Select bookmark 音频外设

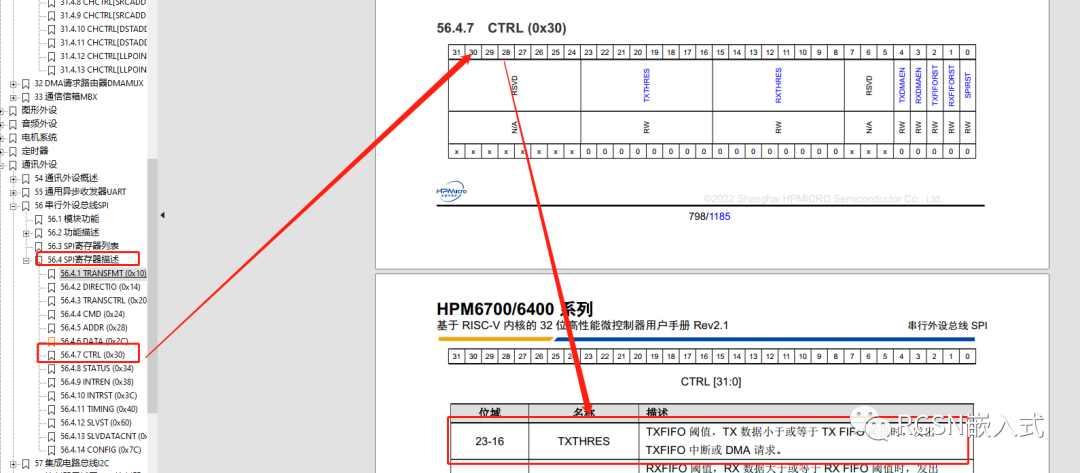(39, 124)
